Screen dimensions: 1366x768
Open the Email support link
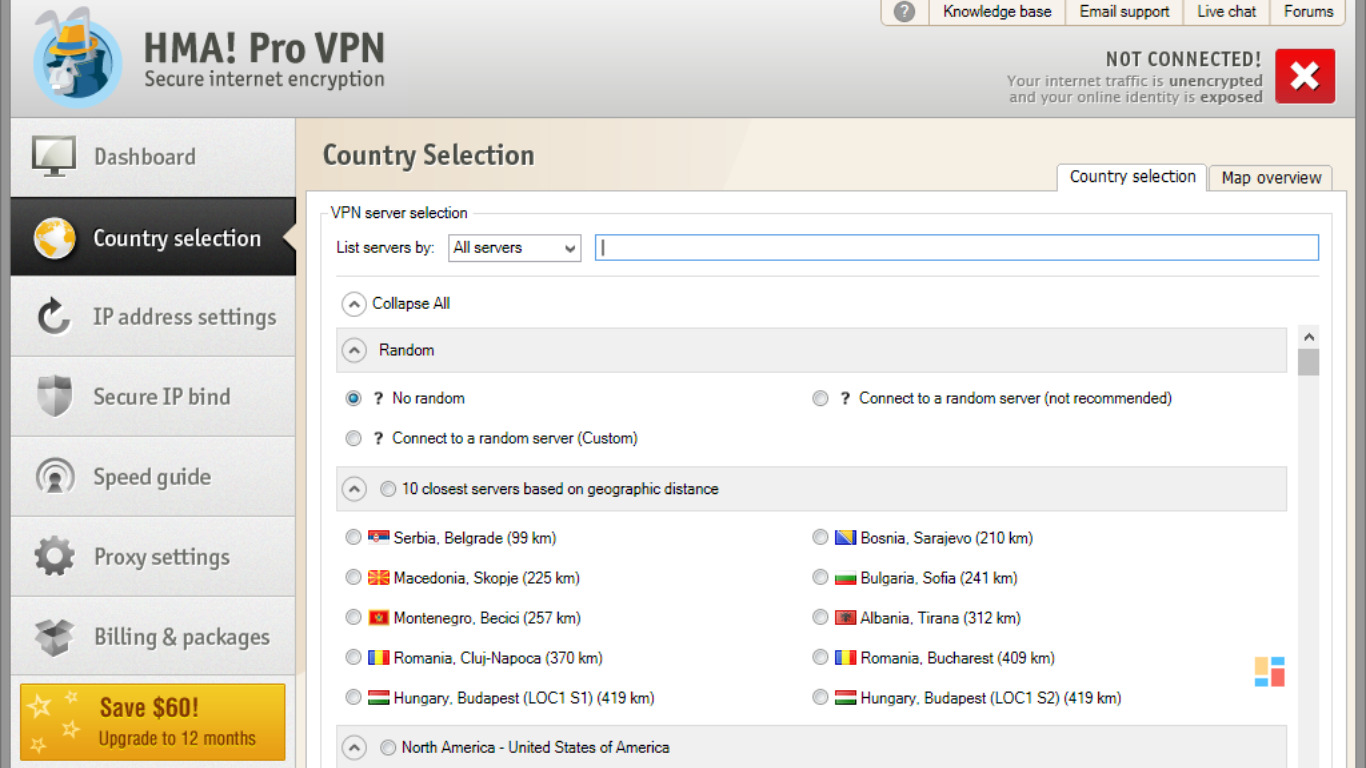point(1124,12)
